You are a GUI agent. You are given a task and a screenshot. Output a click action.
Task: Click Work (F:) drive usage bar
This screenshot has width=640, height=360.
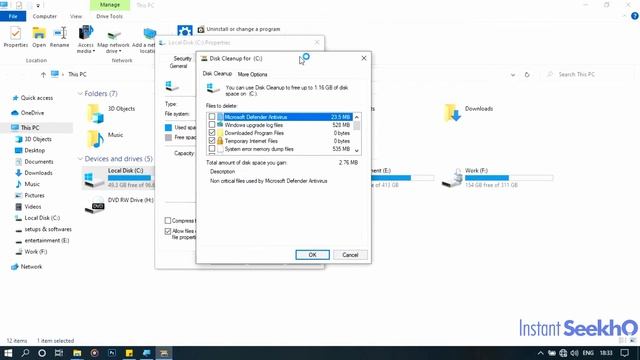[509, 178]
